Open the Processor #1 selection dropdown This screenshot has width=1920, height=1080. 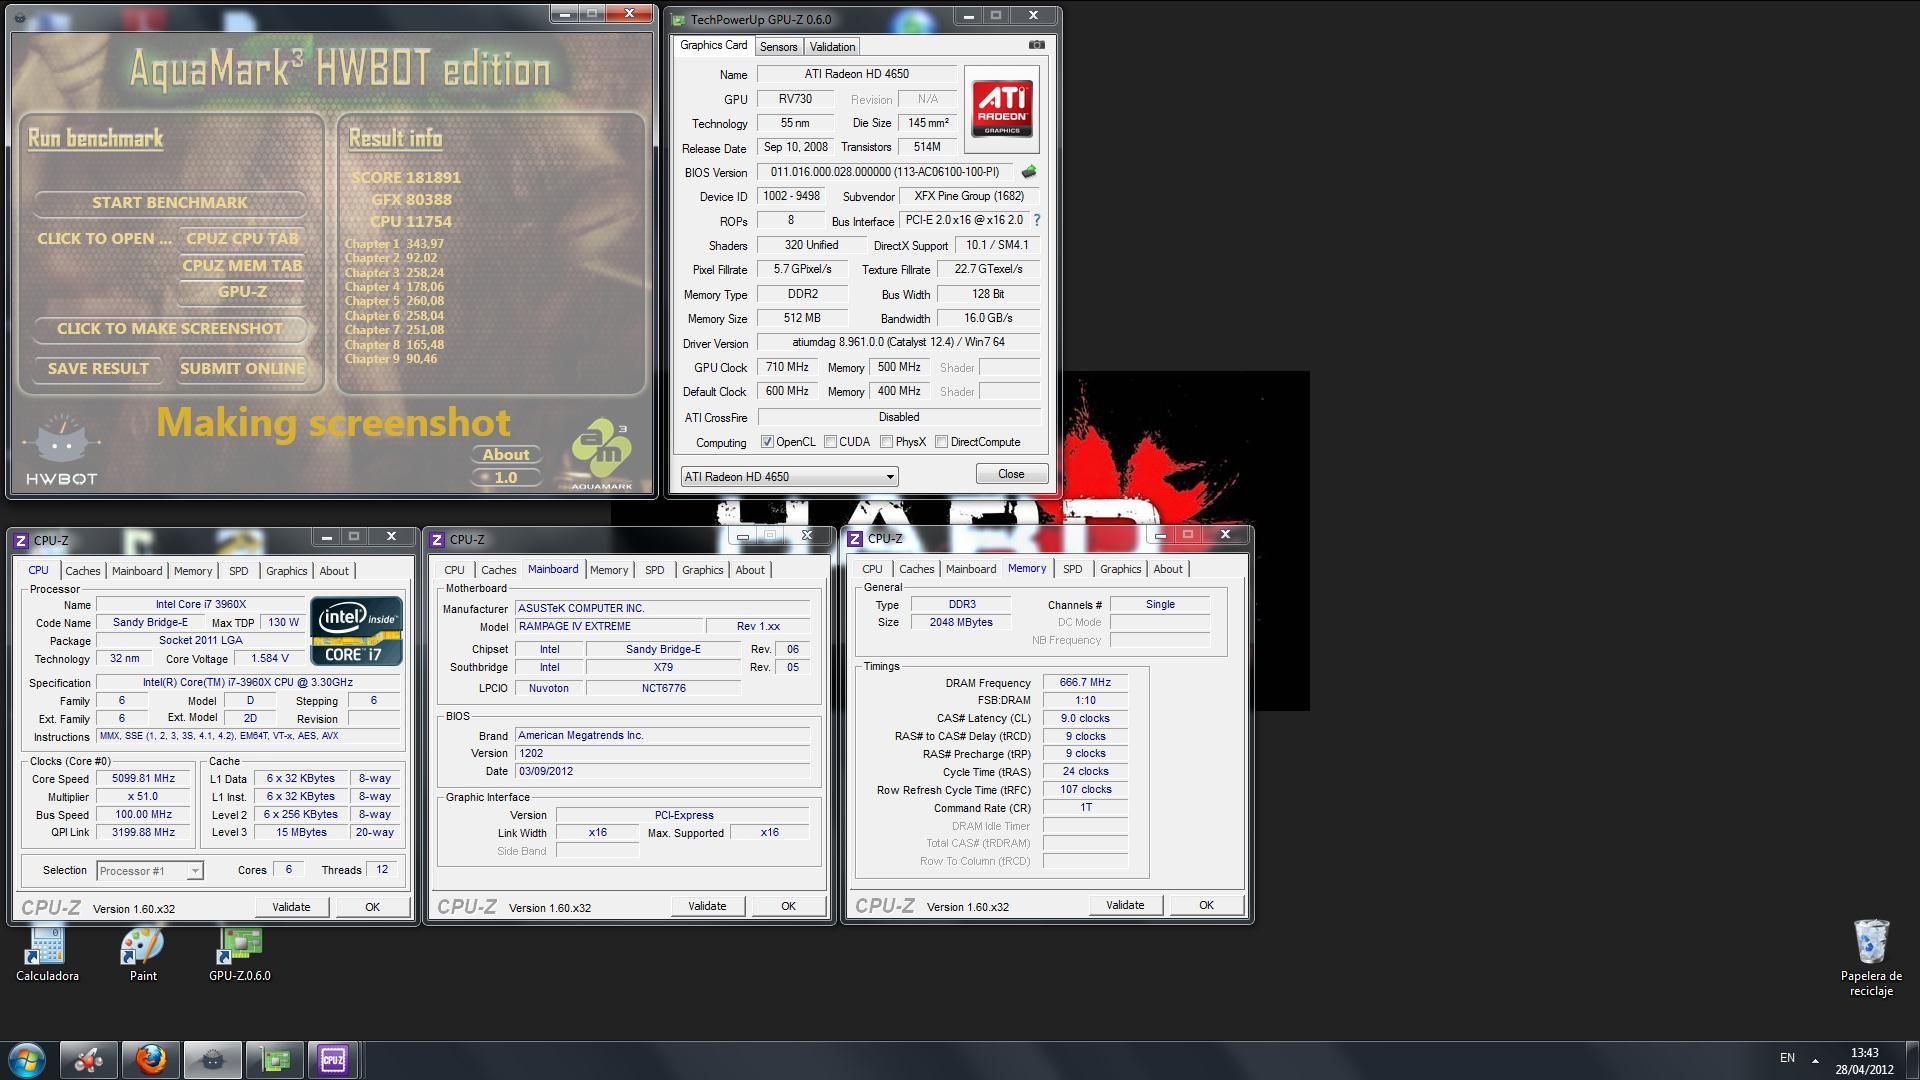(x=150, y=871)
